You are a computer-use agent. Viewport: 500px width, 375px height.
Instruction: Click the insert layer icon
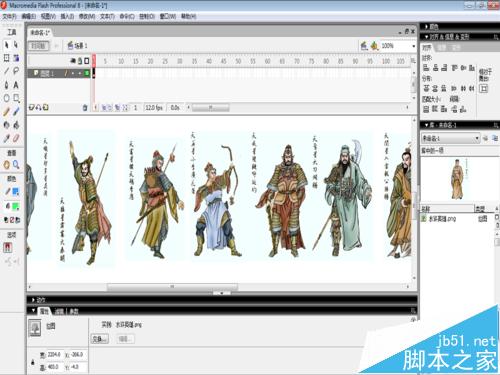point(32,108)
